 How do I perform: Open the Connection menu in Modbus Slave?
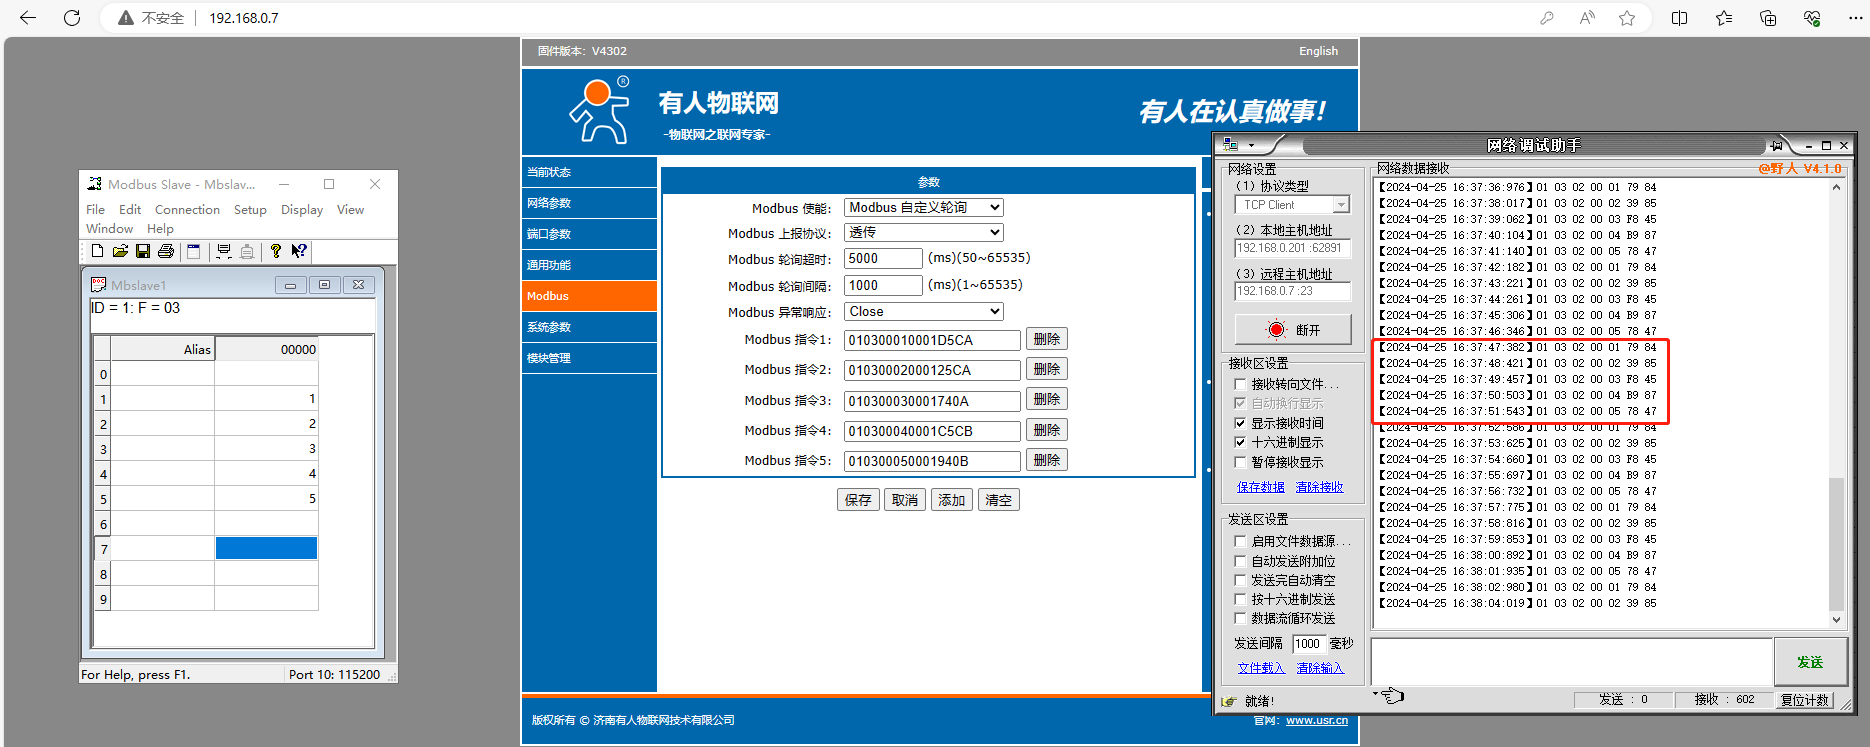click(187, 210)
